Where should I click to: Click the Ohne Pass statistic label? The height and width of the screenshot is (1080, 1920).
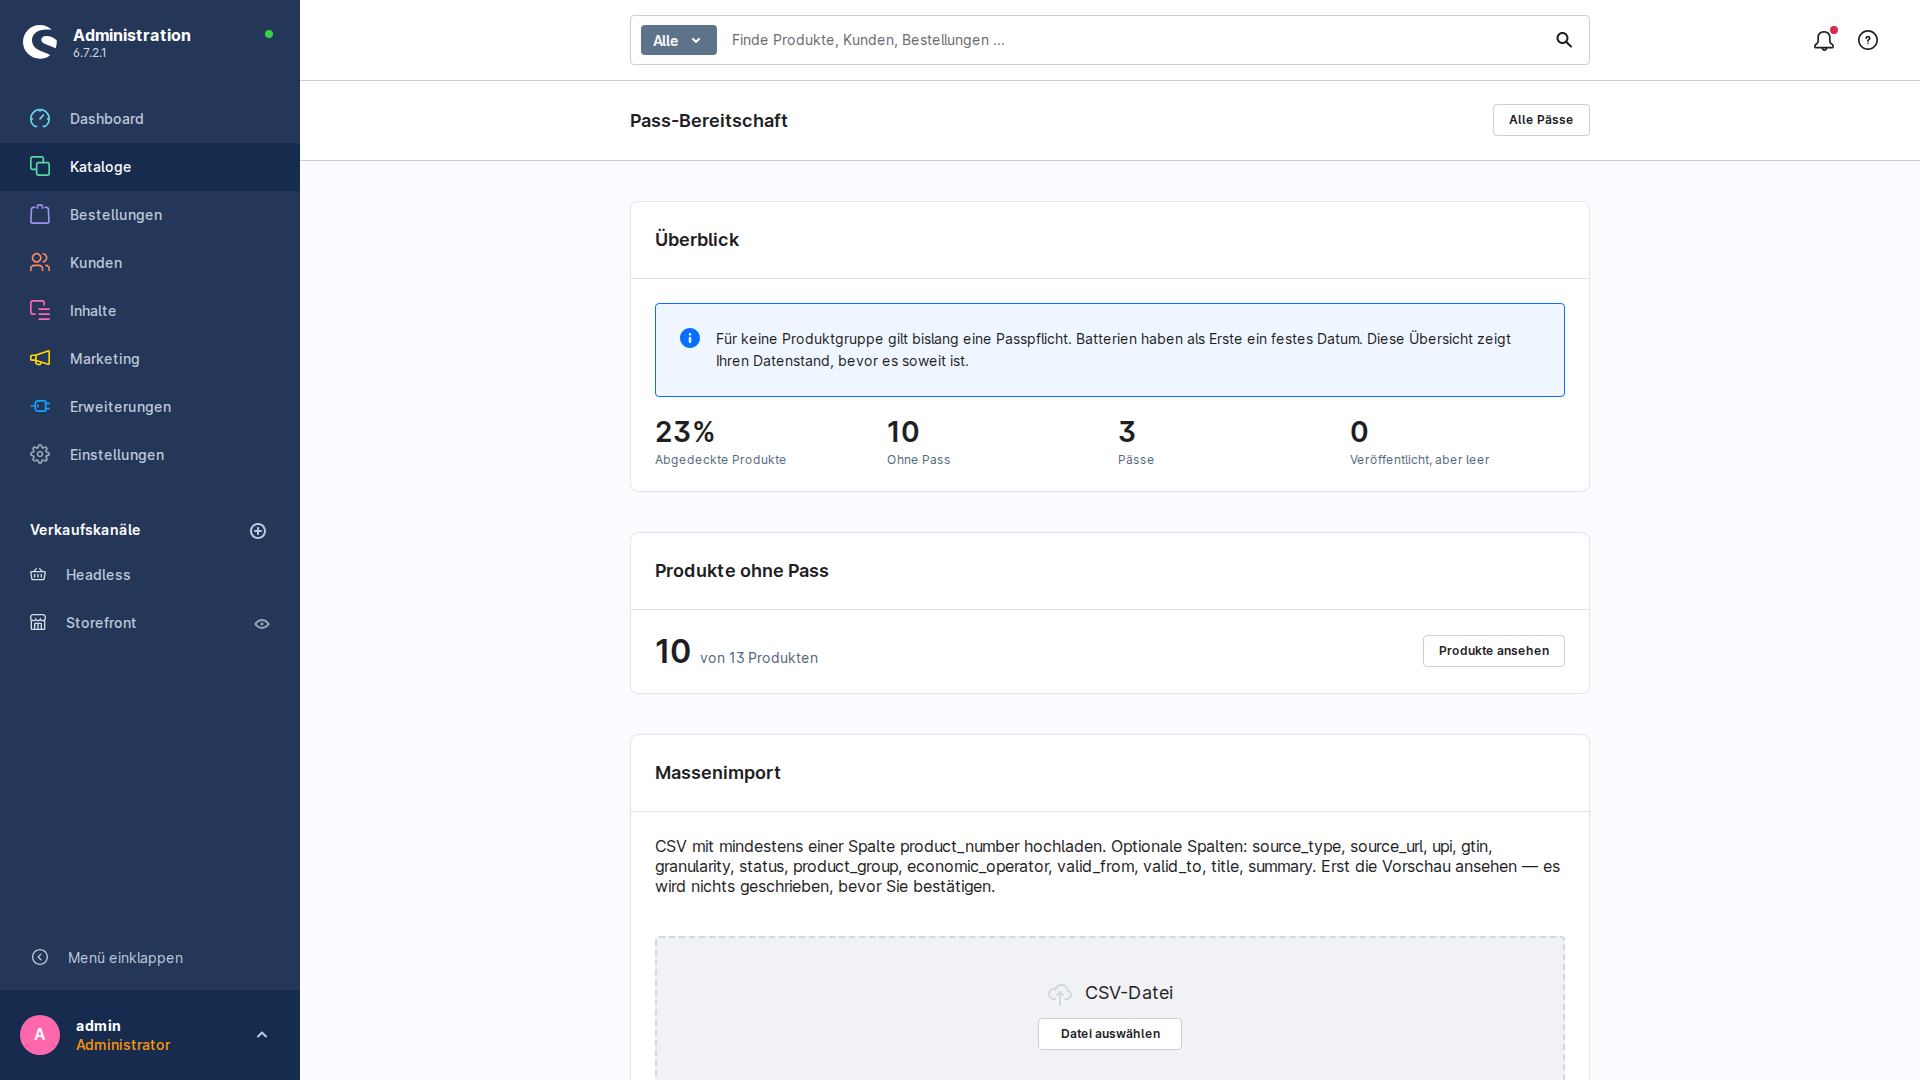click(x=919, y=460)
